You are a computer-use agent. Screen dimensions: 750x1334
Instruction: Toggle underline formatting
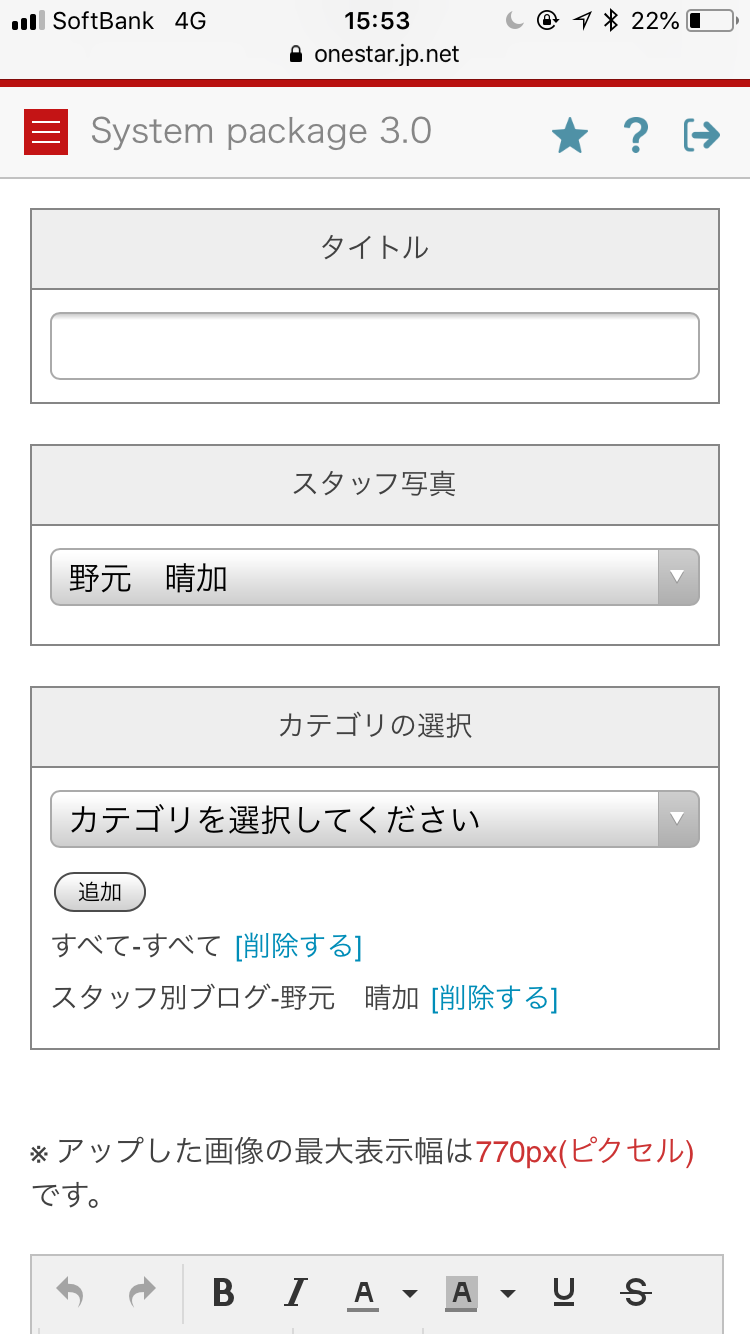564,1293
